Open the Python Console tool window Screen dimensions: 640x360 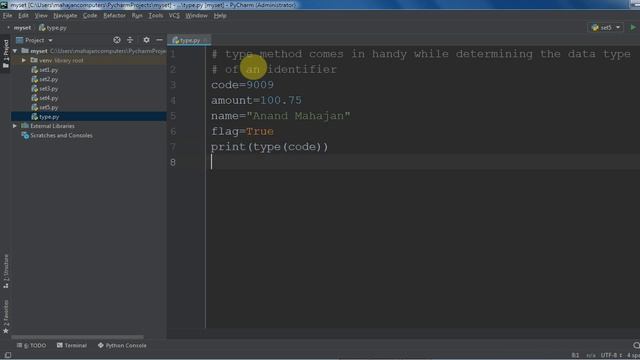coord(122,345)
